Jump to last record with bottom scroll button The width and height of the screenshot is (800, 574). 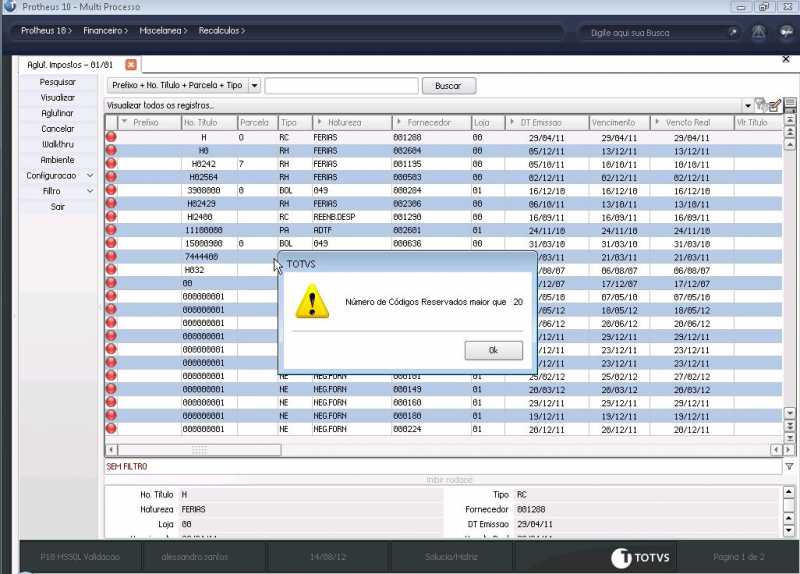[790, 438]
